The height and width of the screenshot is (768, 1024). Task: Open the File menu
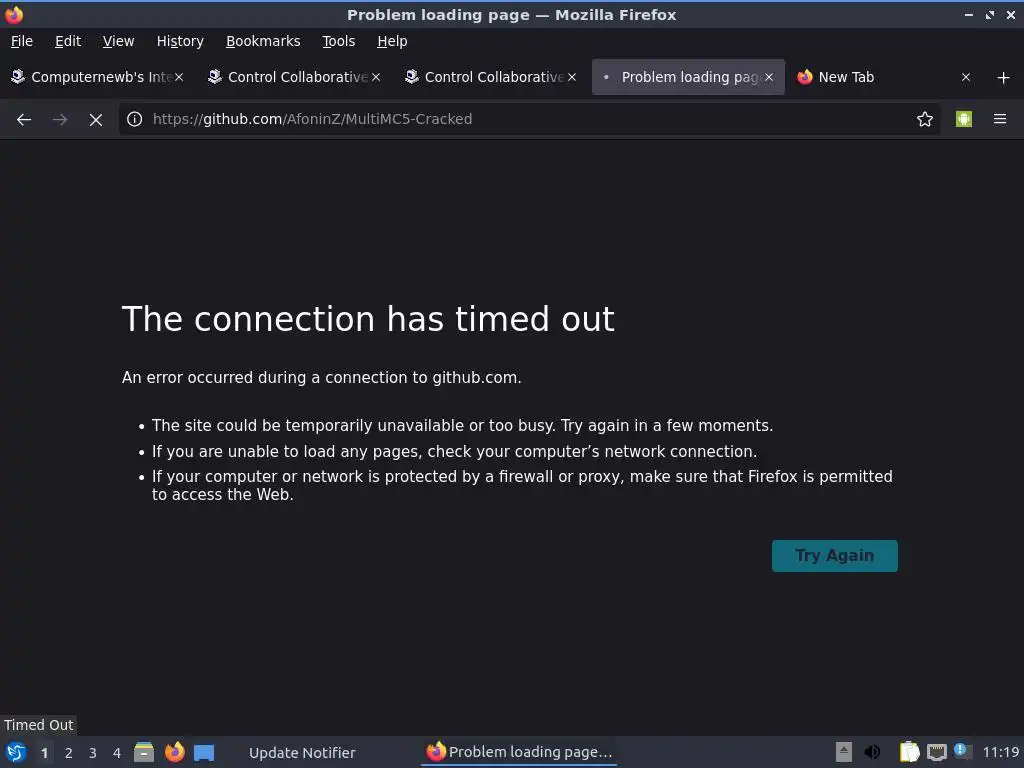click(x=22, y=41)
